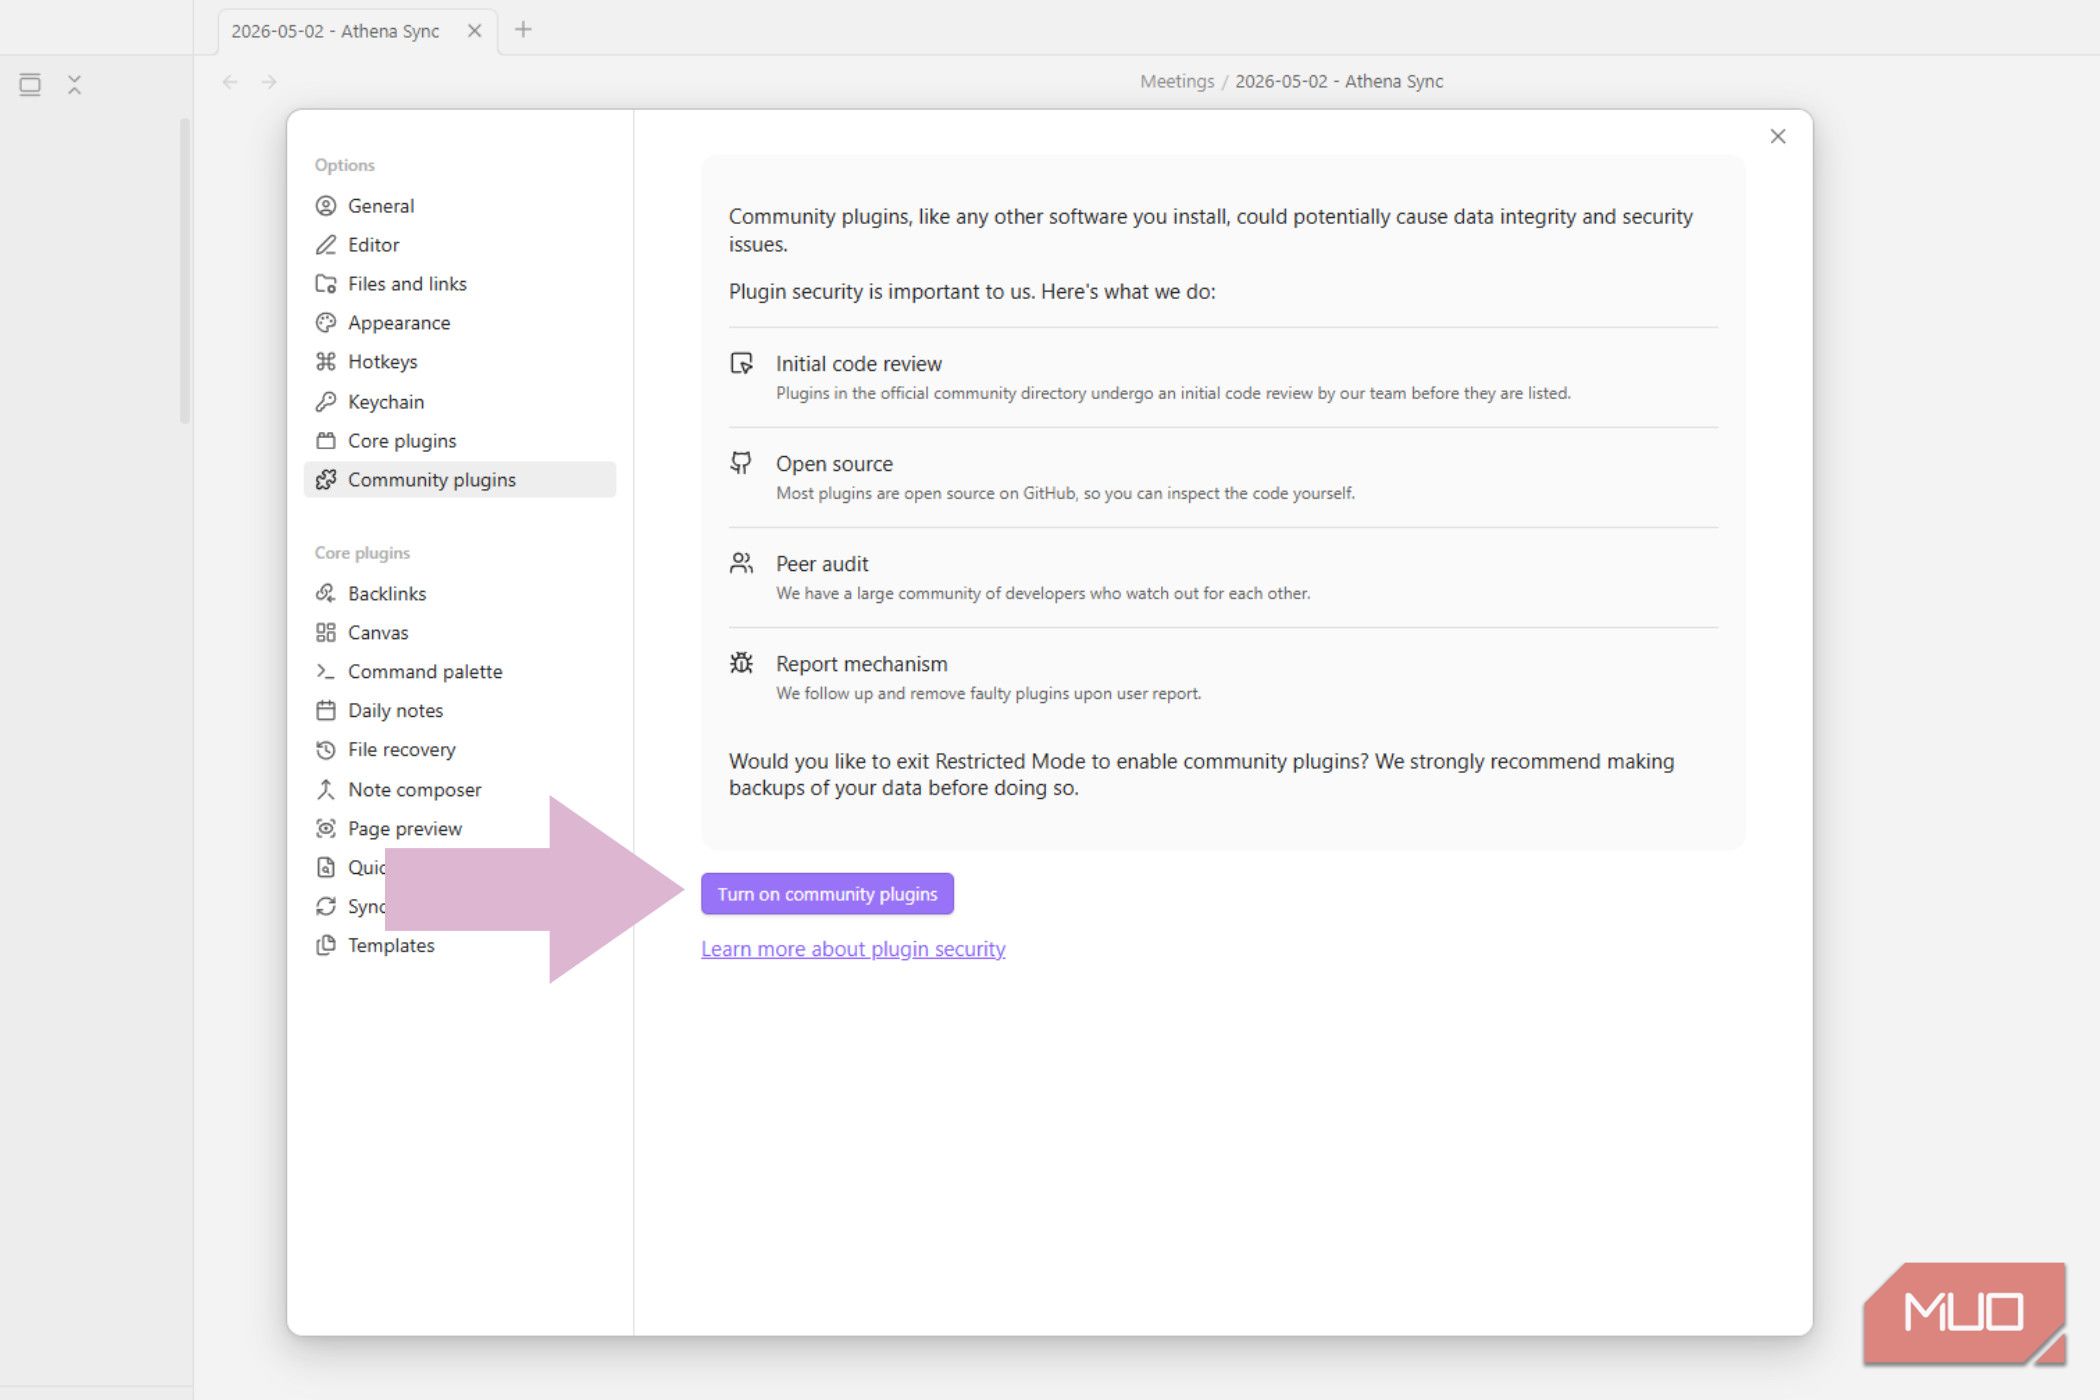Image resolution: width=2100 pixels, height=1400 pixels.
Task: Click Turn on community plugins button
Action: 827,894
